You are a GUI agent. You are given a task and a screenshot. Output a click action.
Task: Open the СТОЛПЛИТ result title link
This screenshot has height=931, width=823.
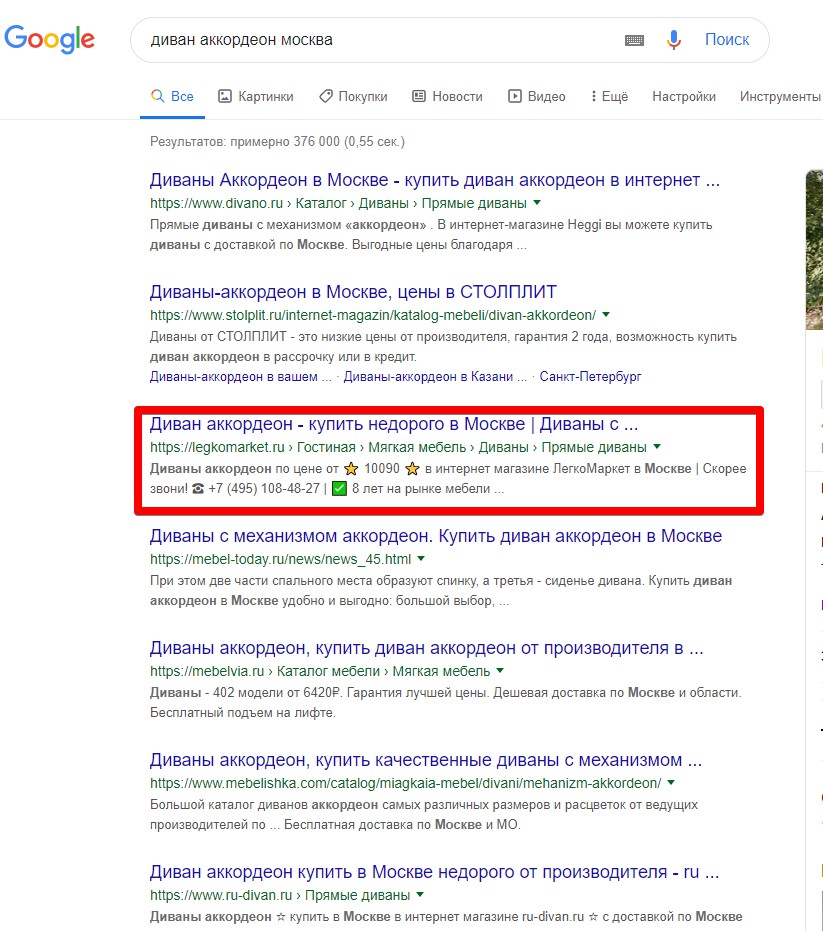(x=353, y=292)
